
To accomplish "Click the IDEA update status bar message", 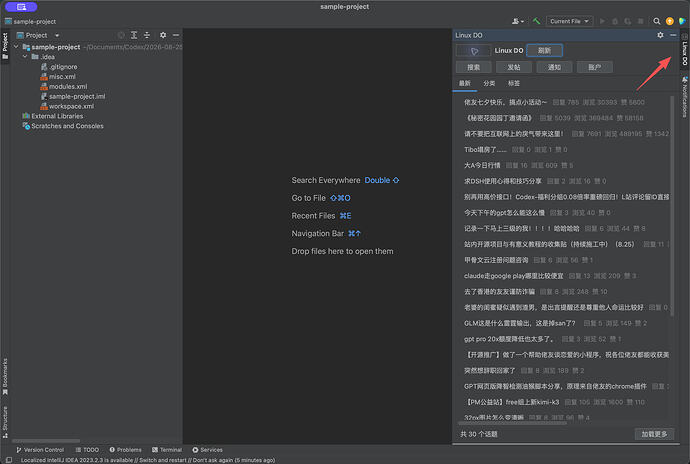I will point(148,460).
